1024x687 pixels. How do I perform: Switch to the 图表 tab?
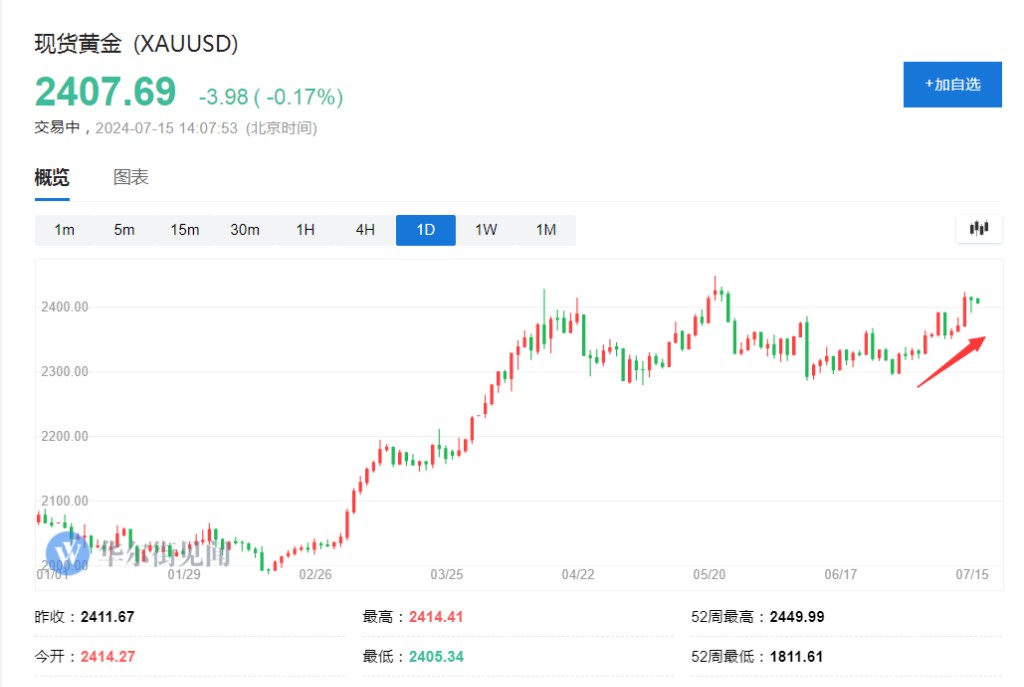coord(131,178)
